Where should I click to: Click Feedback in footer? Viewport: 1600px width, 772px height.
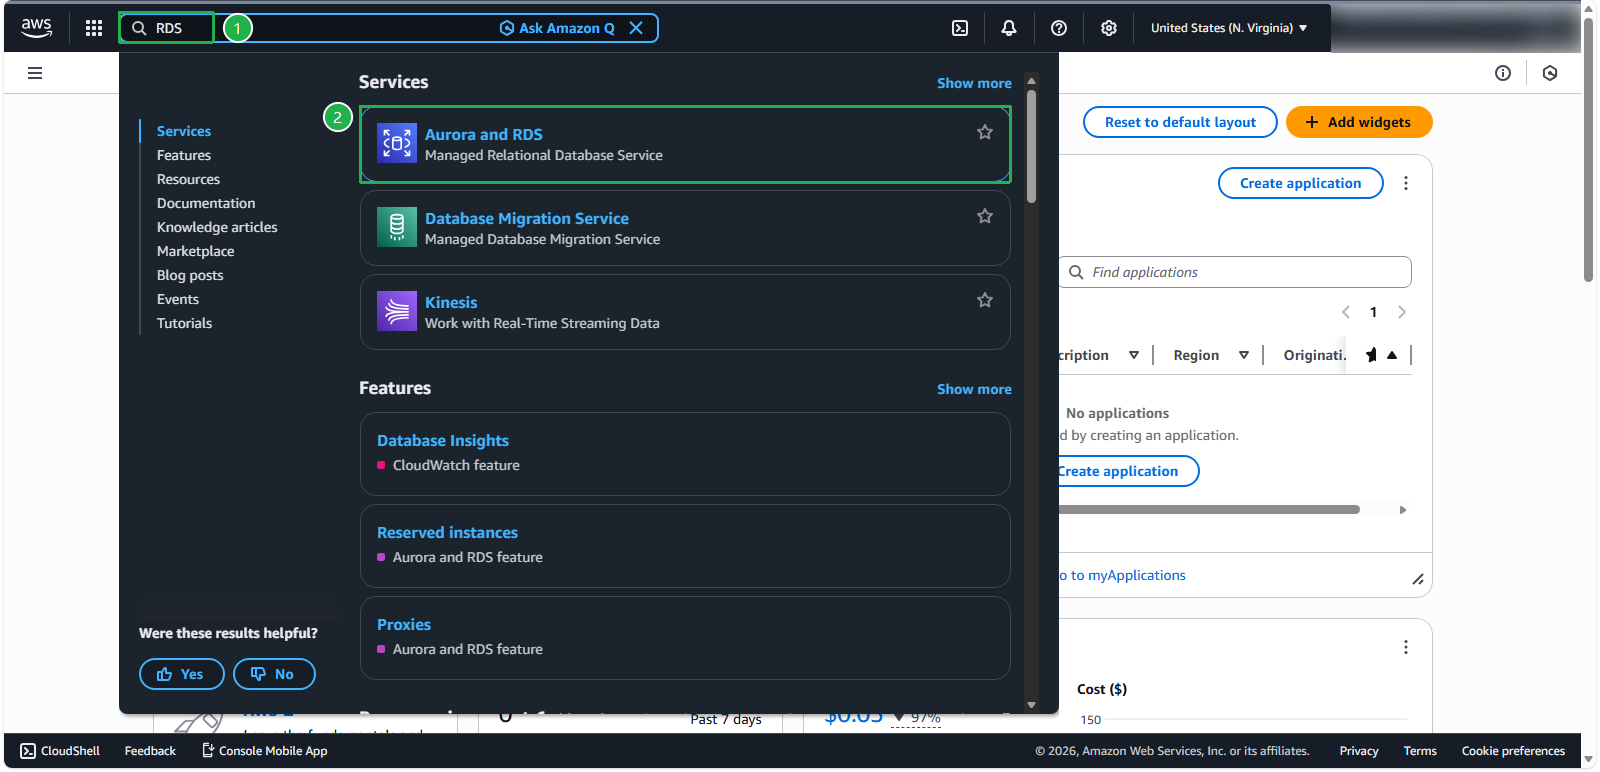pos(150,751)
